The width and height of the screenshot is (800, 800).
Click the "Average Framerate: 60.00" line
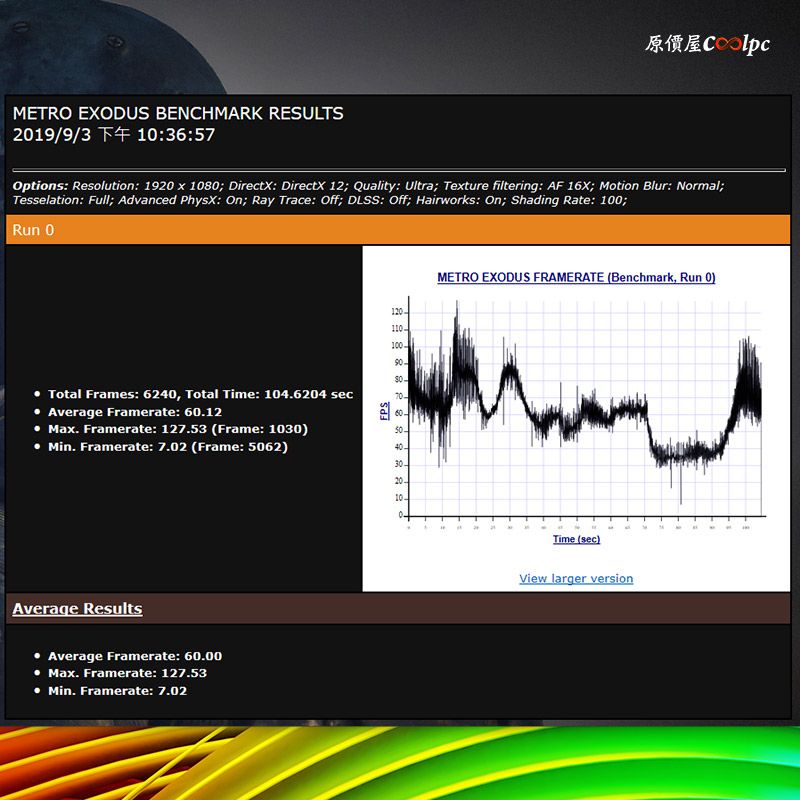(135, 656)
